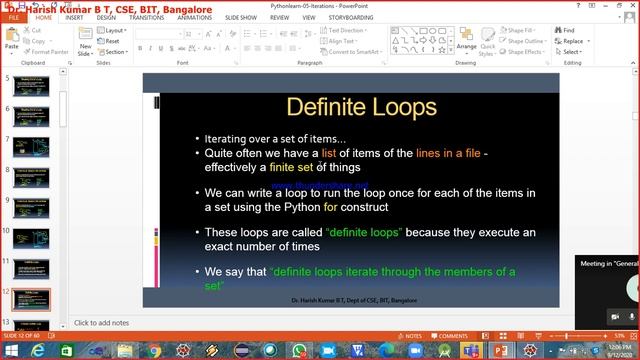Switch to the INSERT tab
The width and height of the screenshot is (640, 360).
click(x=74, y=18)
